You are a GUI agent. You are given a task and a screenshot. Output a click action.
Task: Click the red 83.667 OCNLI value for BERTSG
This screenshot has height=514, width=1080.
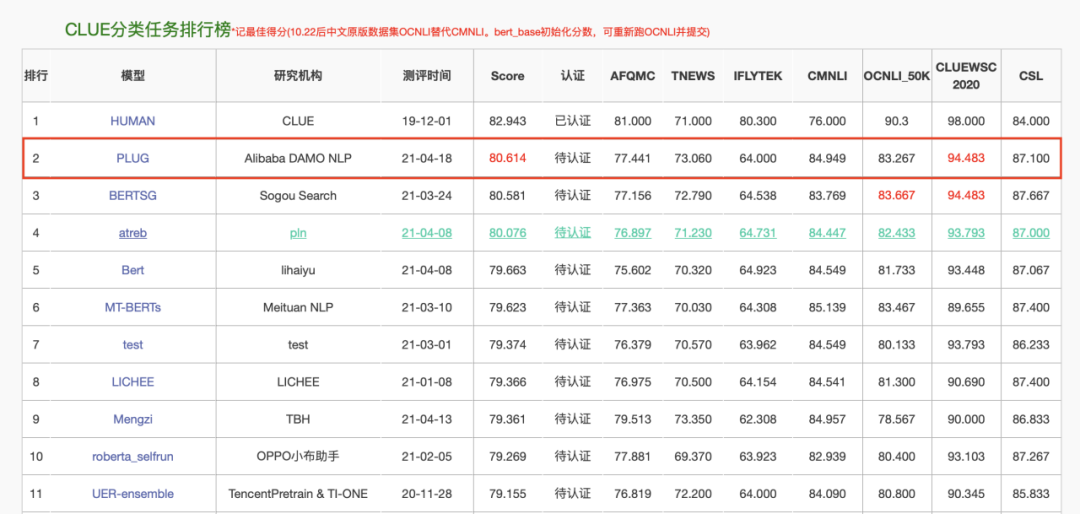point(897,195)
